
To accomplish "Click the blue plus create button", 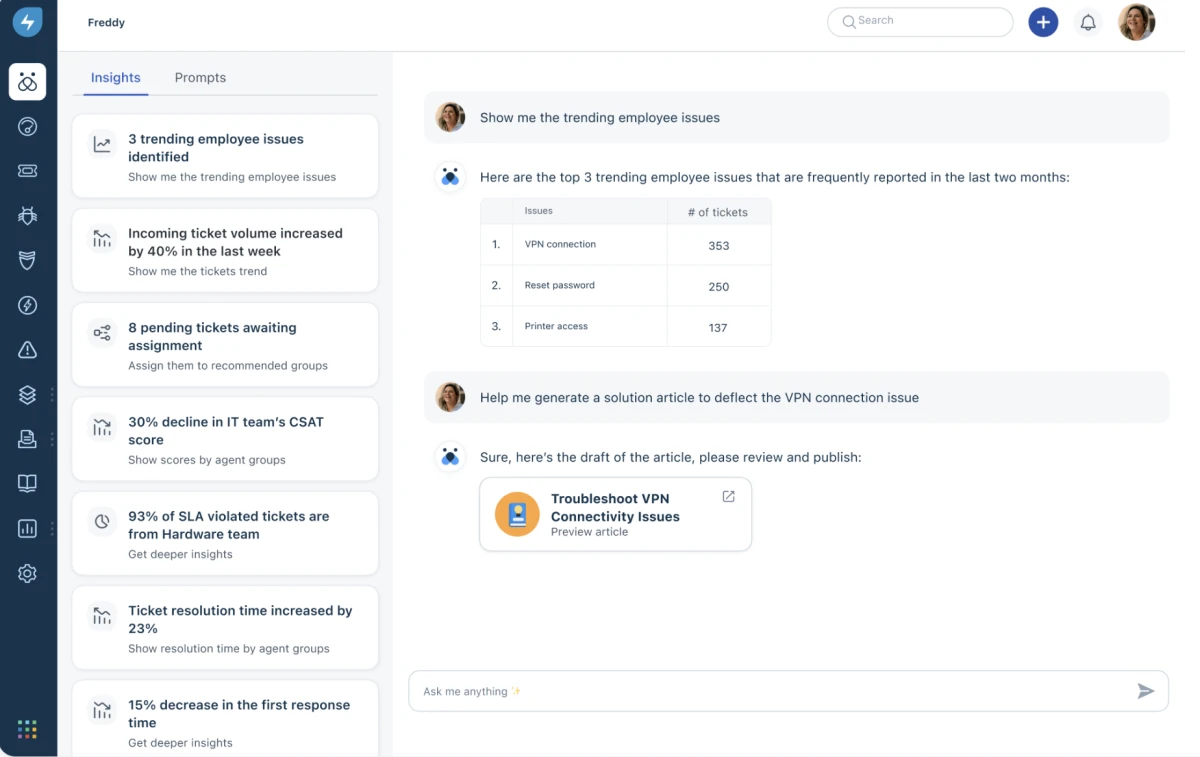I will tap(1043, 22).
